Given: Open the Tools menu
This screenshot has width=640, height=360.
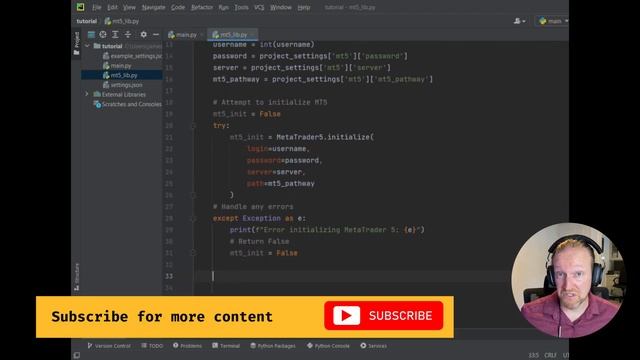Looking at the screenshot, I should pos(241,7).
